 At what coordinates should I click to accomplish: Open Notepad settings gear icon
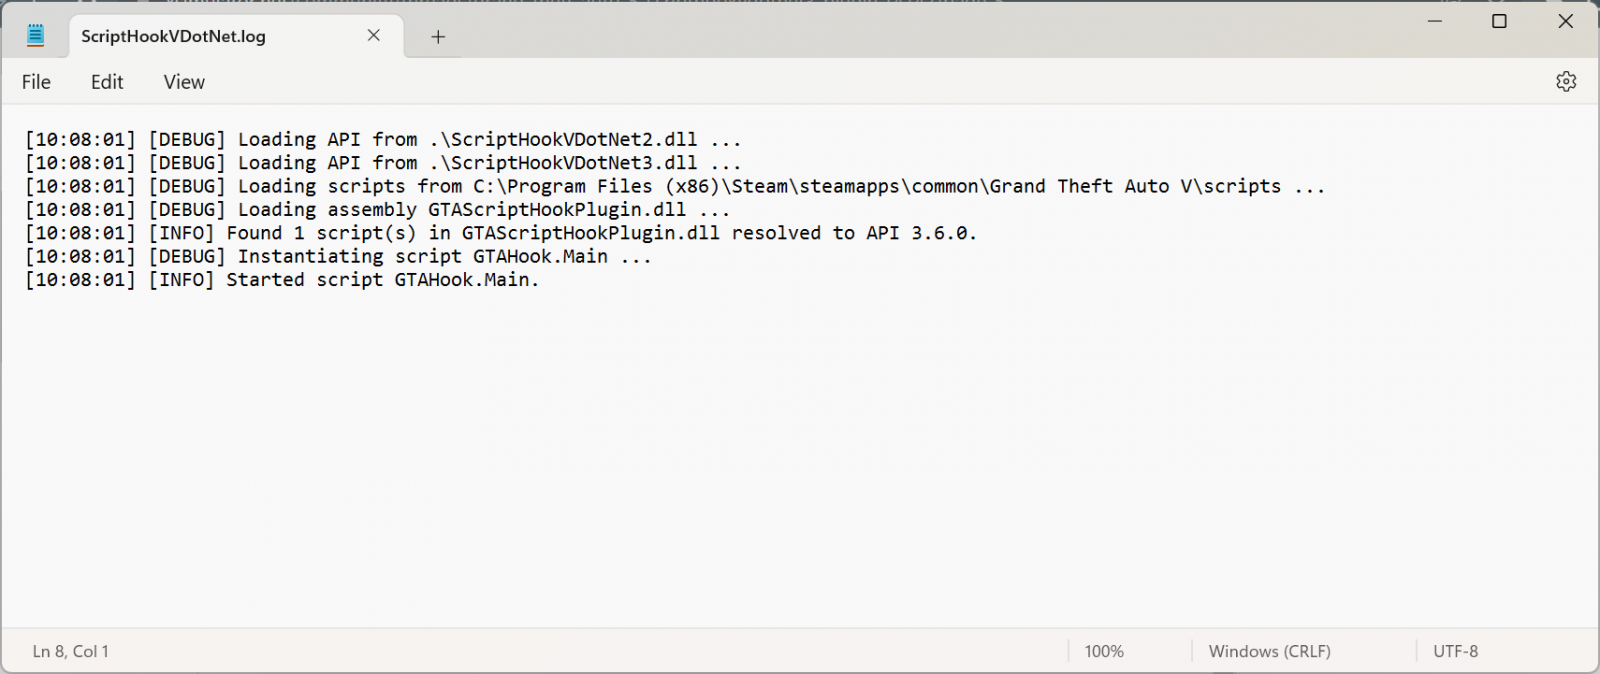pyautogui.click(x=1566, y=82)
